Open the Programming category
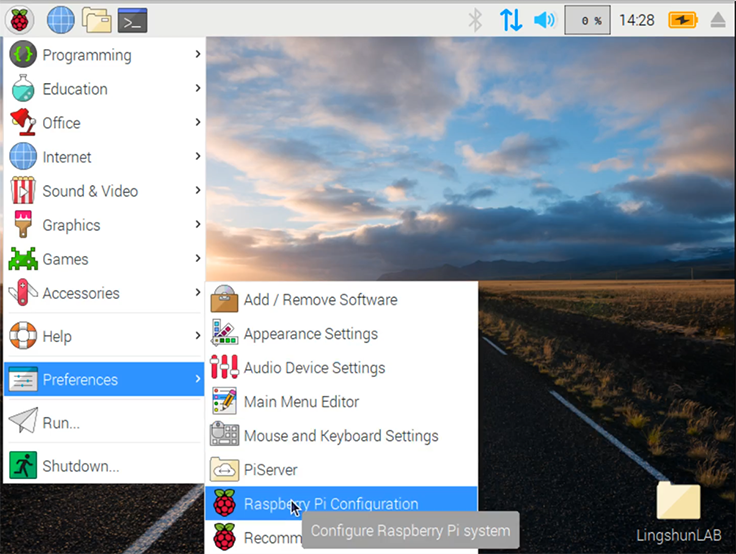 (105, 54)
